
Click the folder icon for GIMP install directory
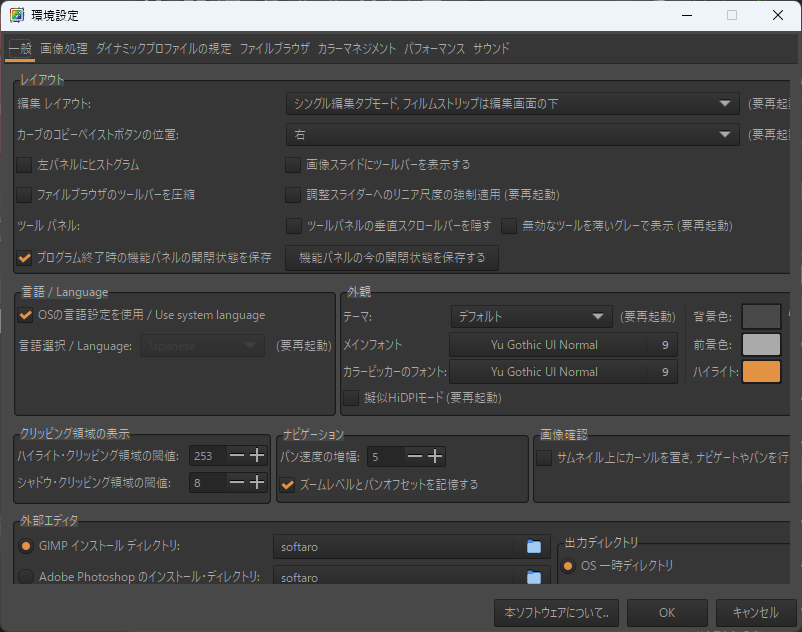(533, 546)
